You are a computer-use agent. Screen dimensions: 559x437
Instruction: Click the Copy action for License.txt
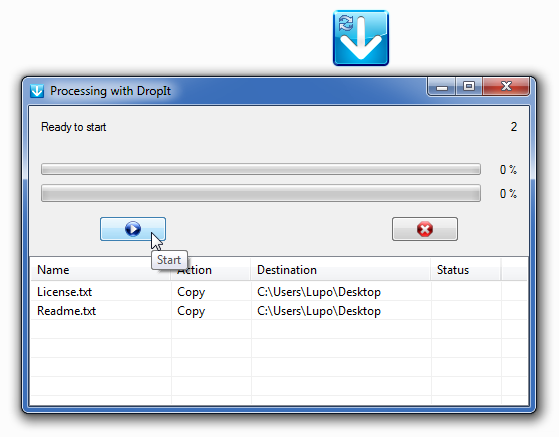click(191, 292)
